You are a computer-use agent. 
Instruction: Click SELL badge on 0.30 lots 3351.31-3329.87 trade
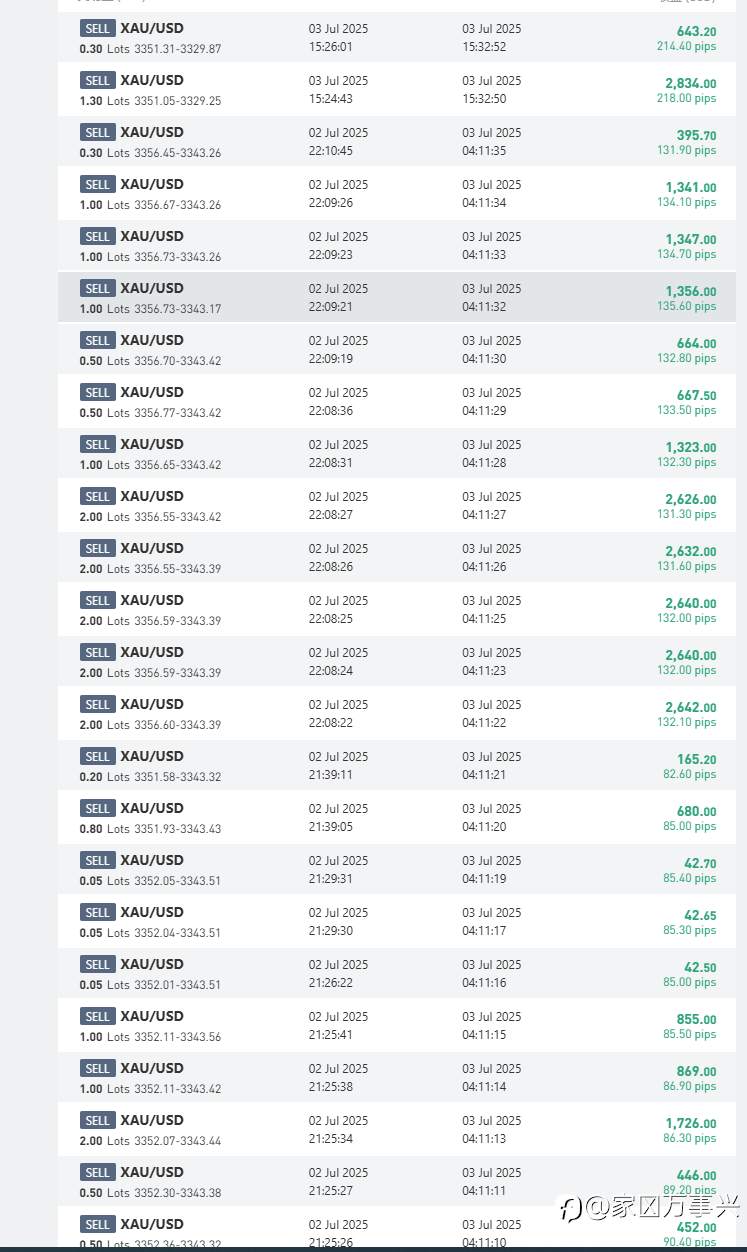click(x=98, y=28)
